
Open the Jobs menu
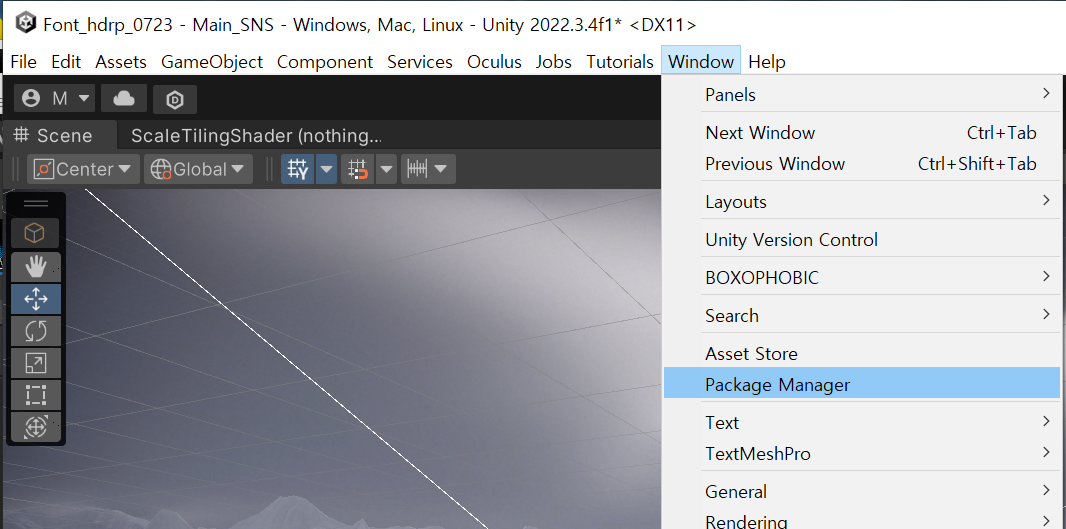pos(553,61)
